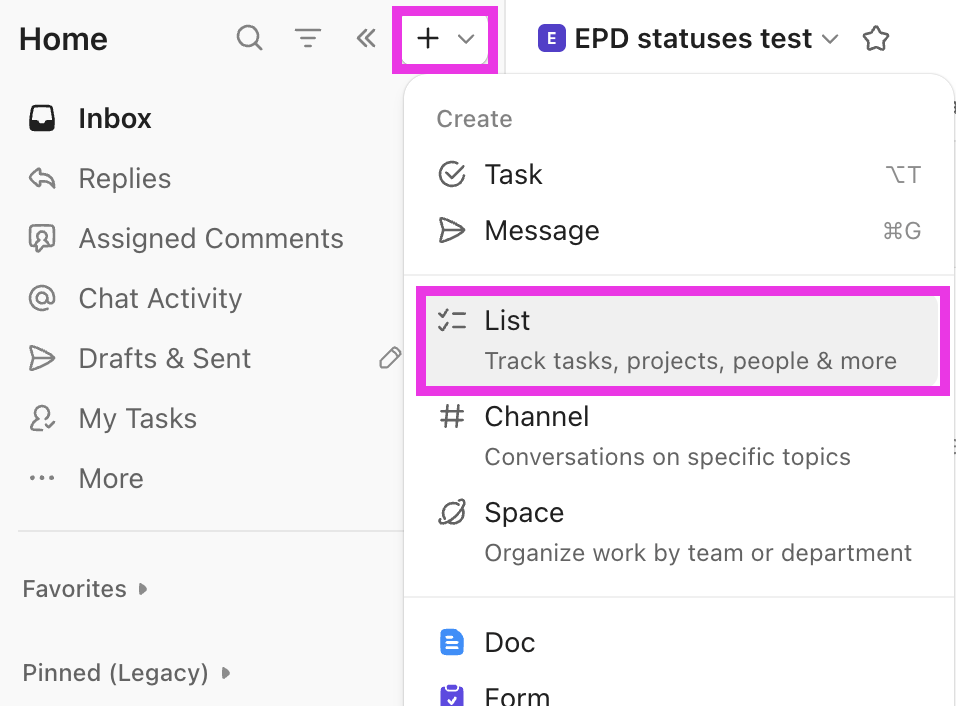This screenshot has width=956, height=706.
Task: Choose Space in the Create menu
Action: coord(524,512)
